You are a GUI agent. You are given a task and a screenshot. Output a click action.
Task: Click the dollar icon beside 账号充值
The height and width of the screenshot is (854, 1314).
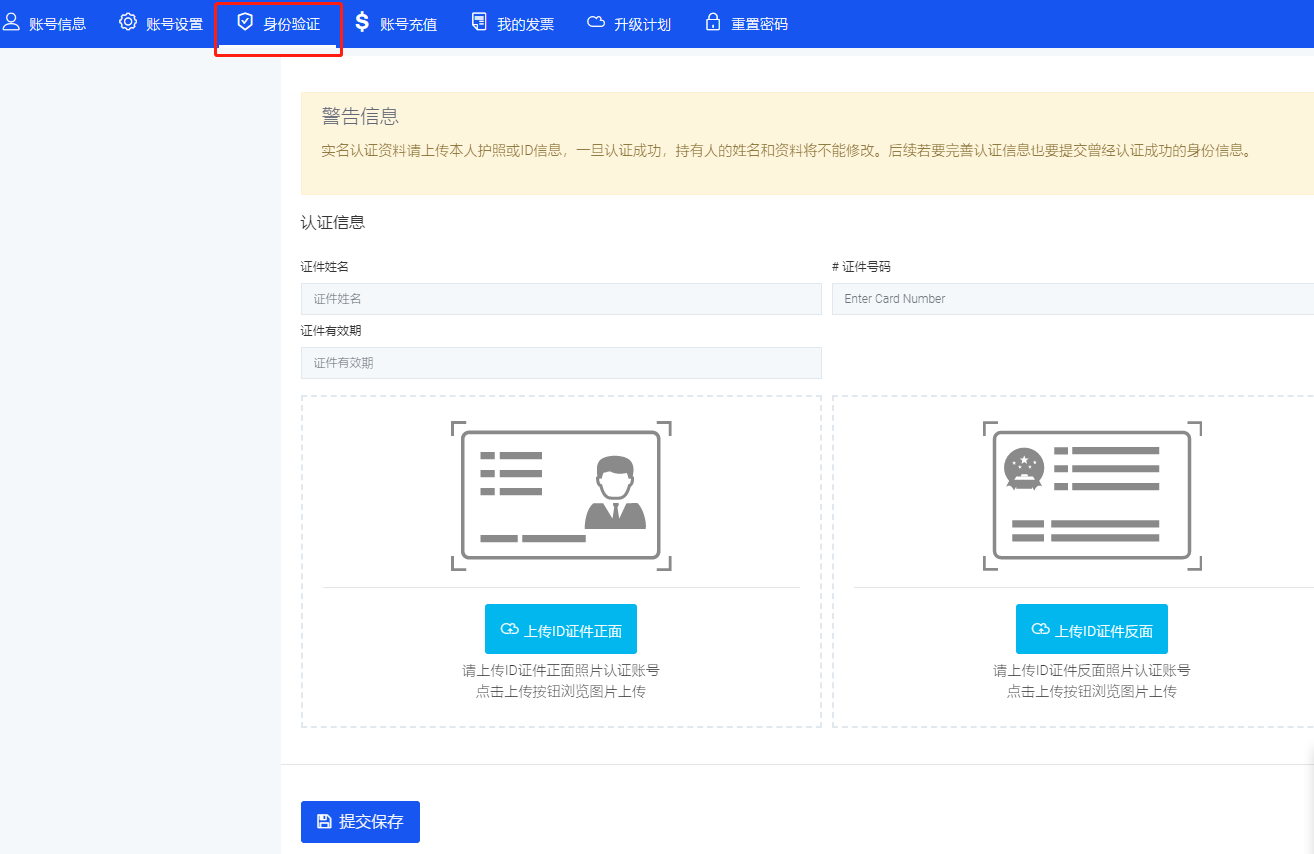coord(362,22)
